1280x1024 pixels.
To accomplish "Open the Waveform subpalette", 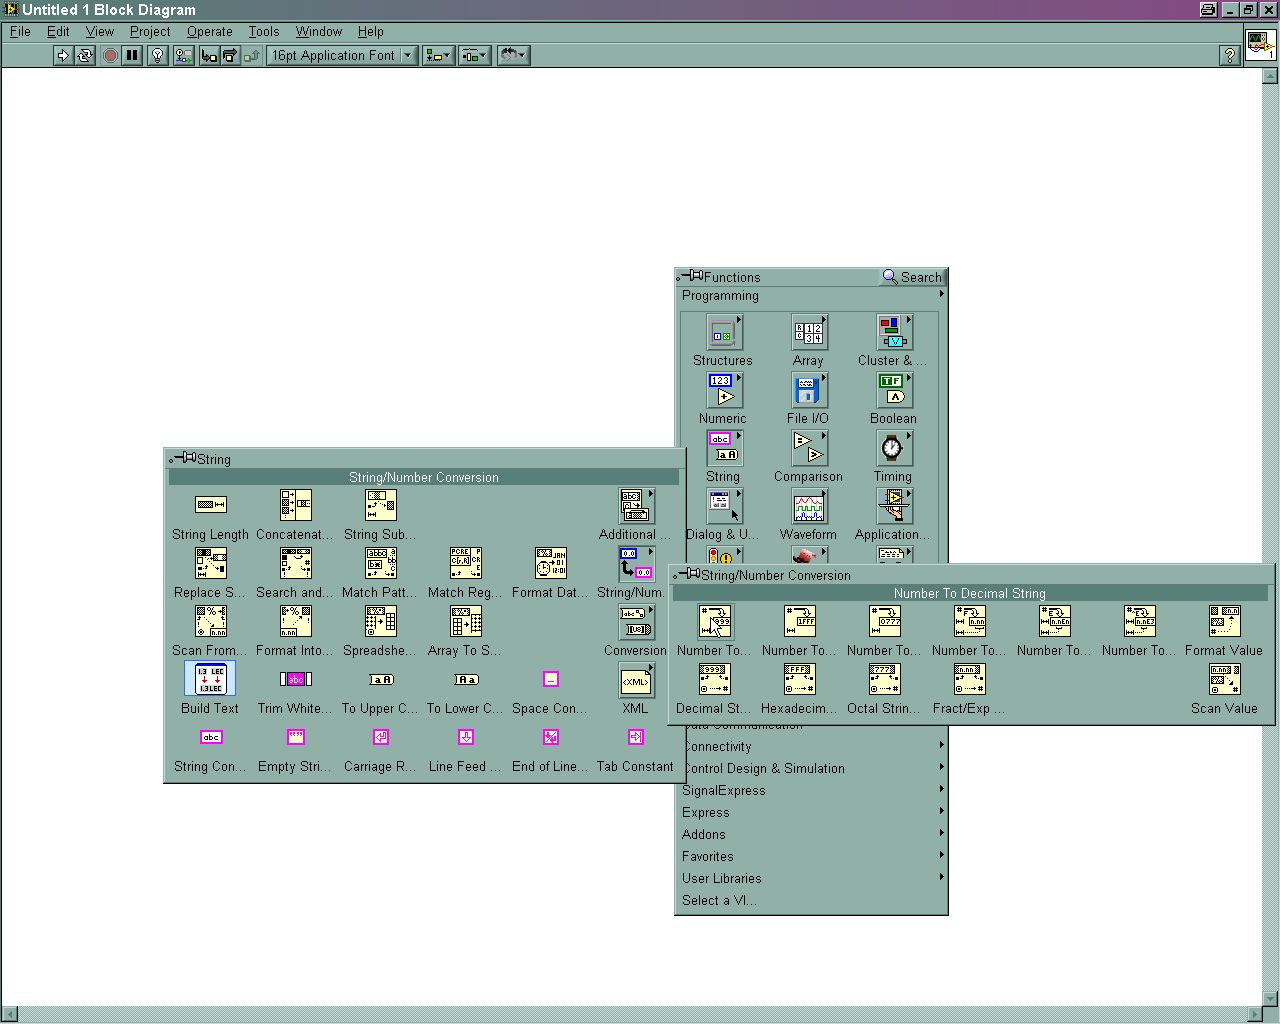I will (x=808, y=508).
